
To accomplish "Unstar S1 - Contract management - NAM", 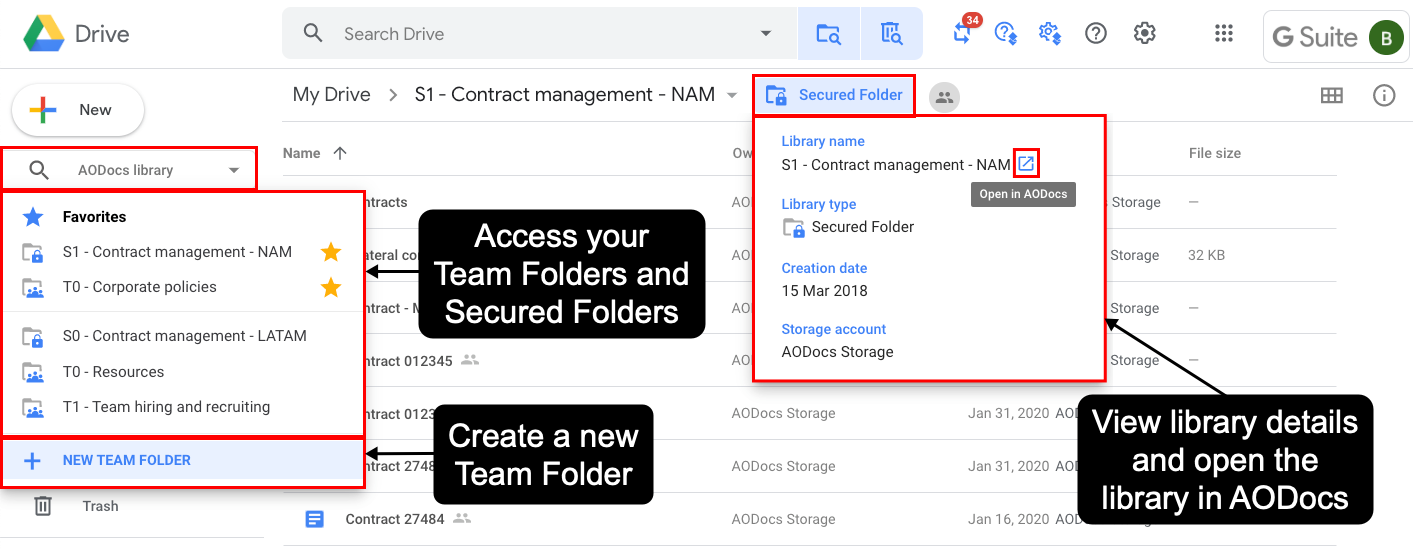I will tap(330, 252).
